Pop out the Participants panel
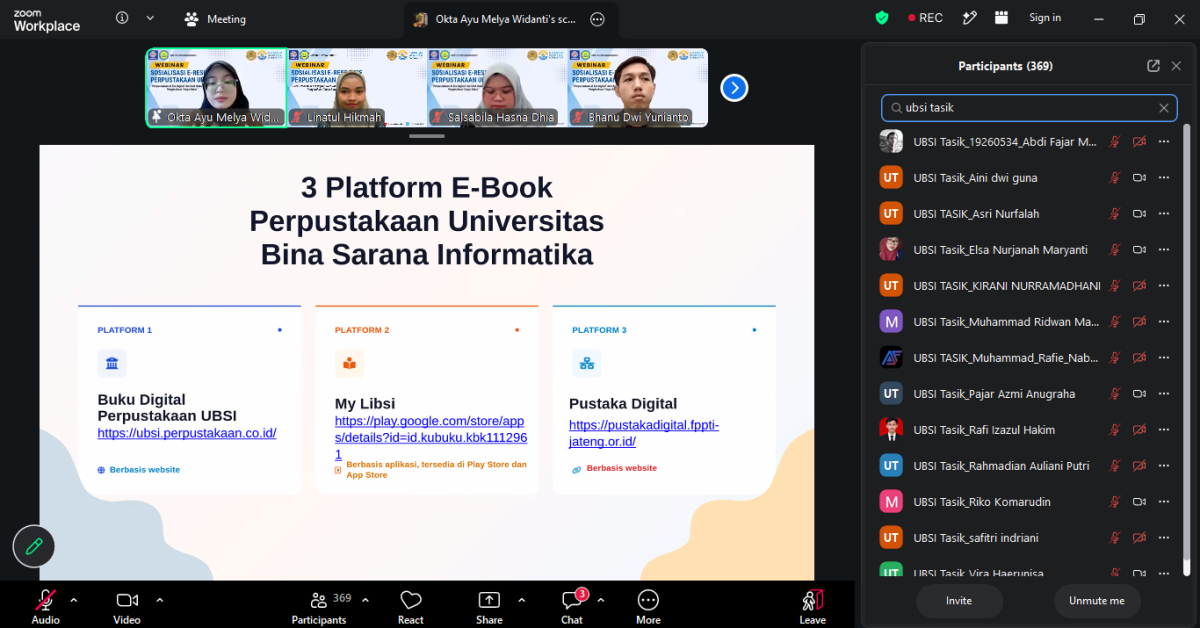Screen dimensions: 1200x628 click(x=1153, y=66)
